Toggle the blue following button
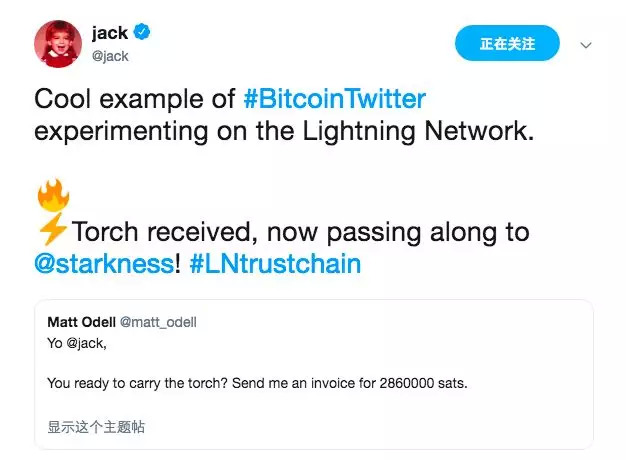 tap(507, 44)
